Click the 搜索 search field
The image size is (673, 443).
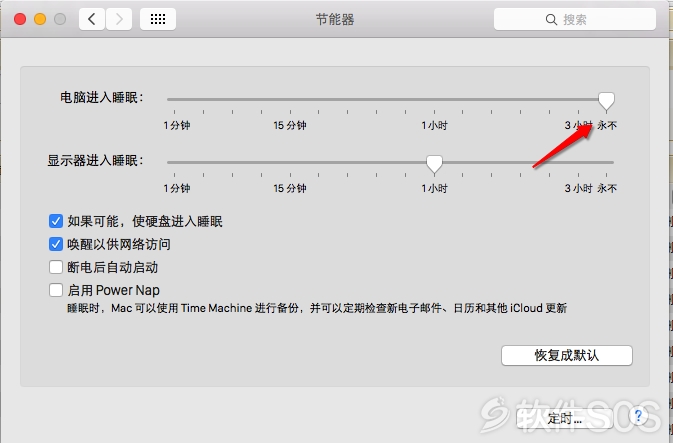click(x=575, y=19)
